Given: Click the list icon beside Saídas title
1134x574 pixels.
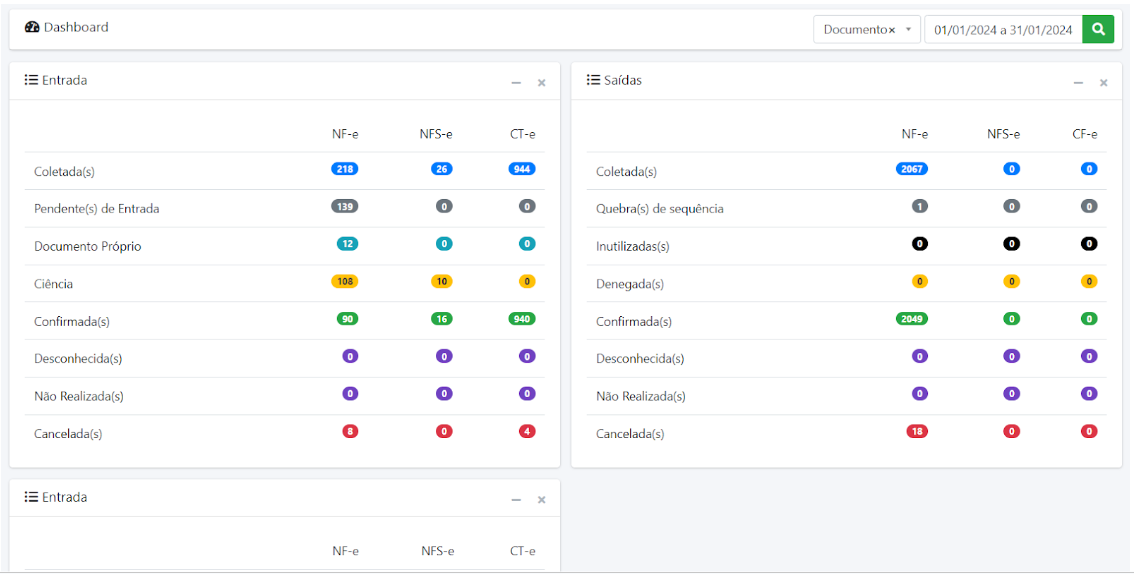Looking at the screenshot, I should [593, 80].
